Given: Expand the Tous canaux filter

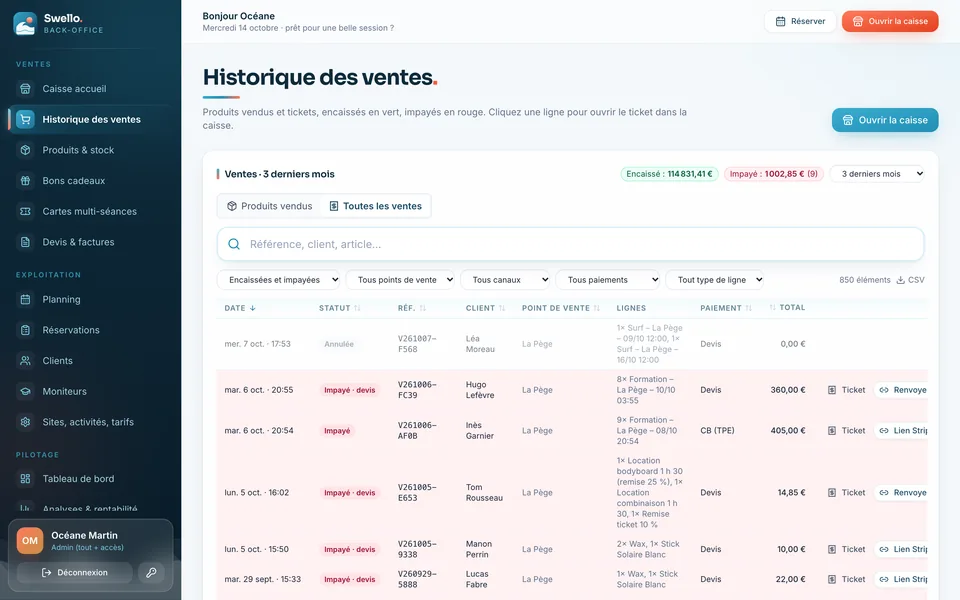Looking at the screenshot, I should 505,280.
